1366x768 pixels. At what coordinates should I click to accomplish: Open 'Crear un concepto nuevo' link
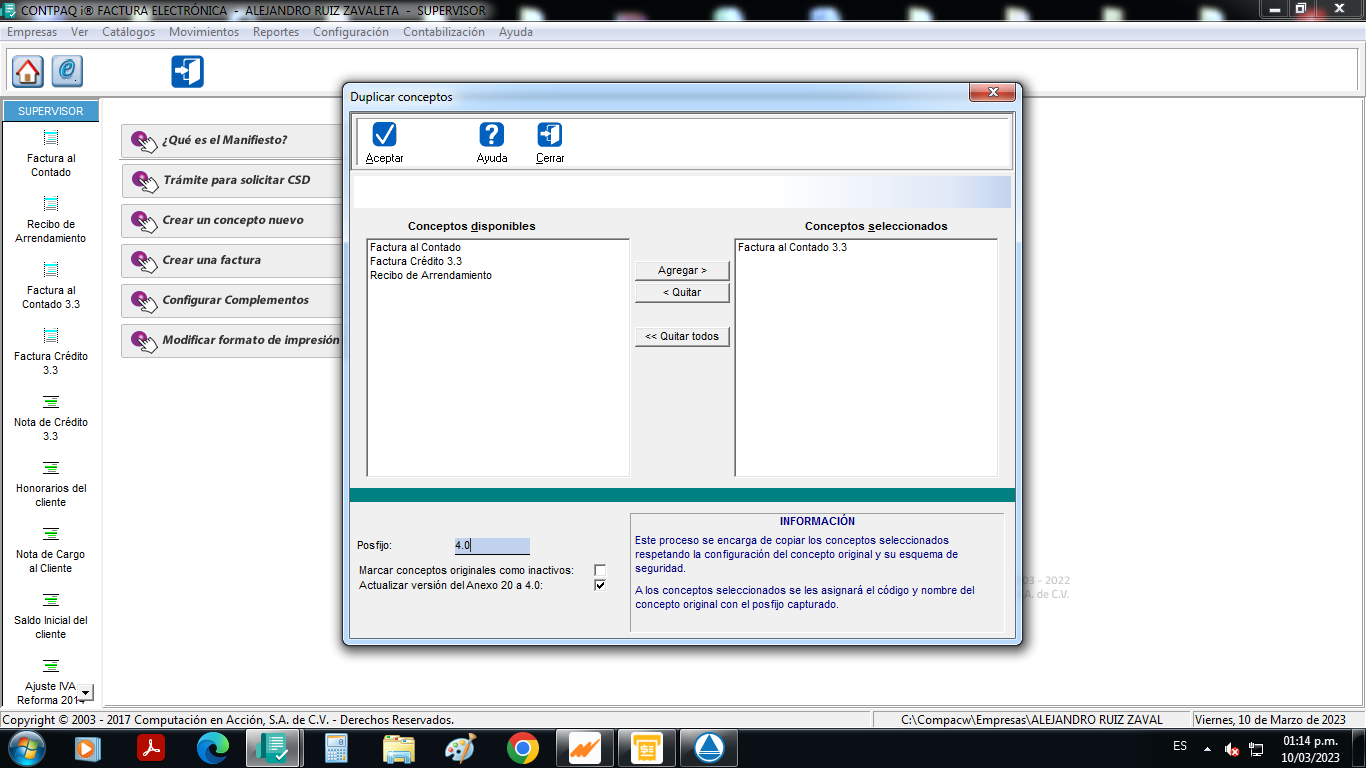(x=233, y=220)
